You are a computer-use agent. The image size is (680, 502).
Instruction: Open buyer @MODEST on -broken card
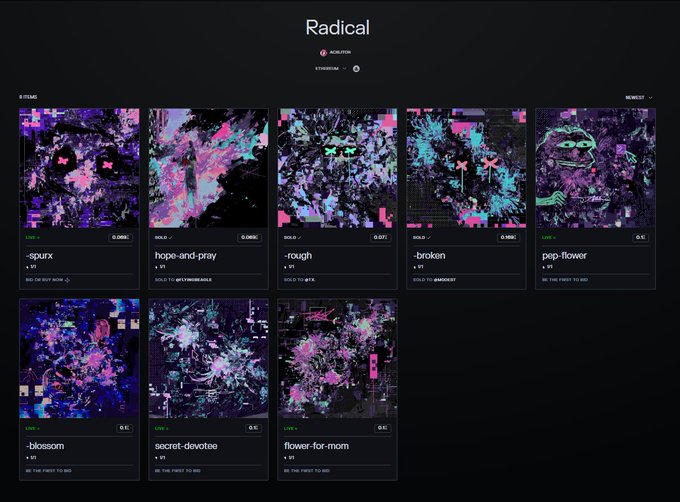pos(445,280)
